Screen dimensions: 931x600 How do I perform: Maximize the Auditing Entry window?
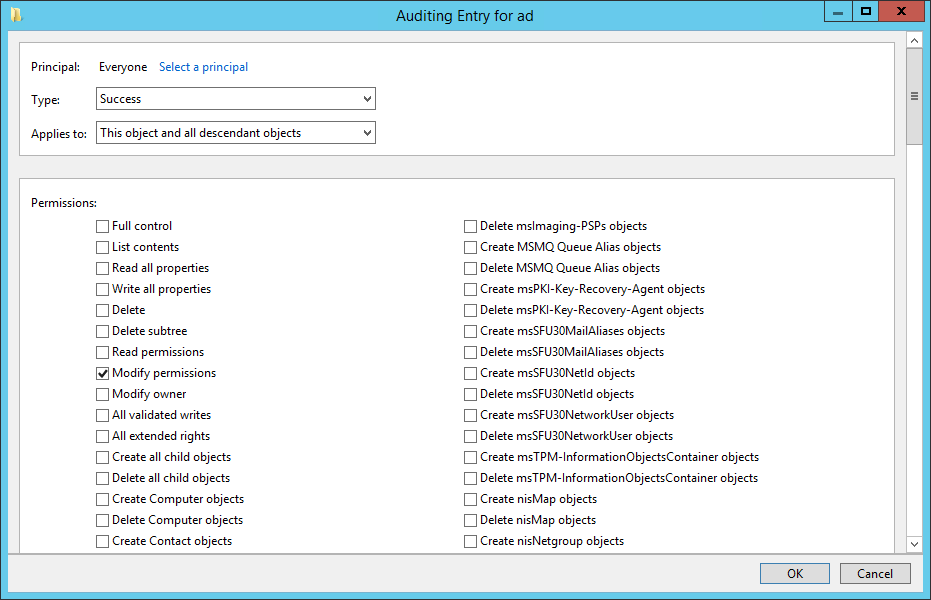(x=866, y=12)
